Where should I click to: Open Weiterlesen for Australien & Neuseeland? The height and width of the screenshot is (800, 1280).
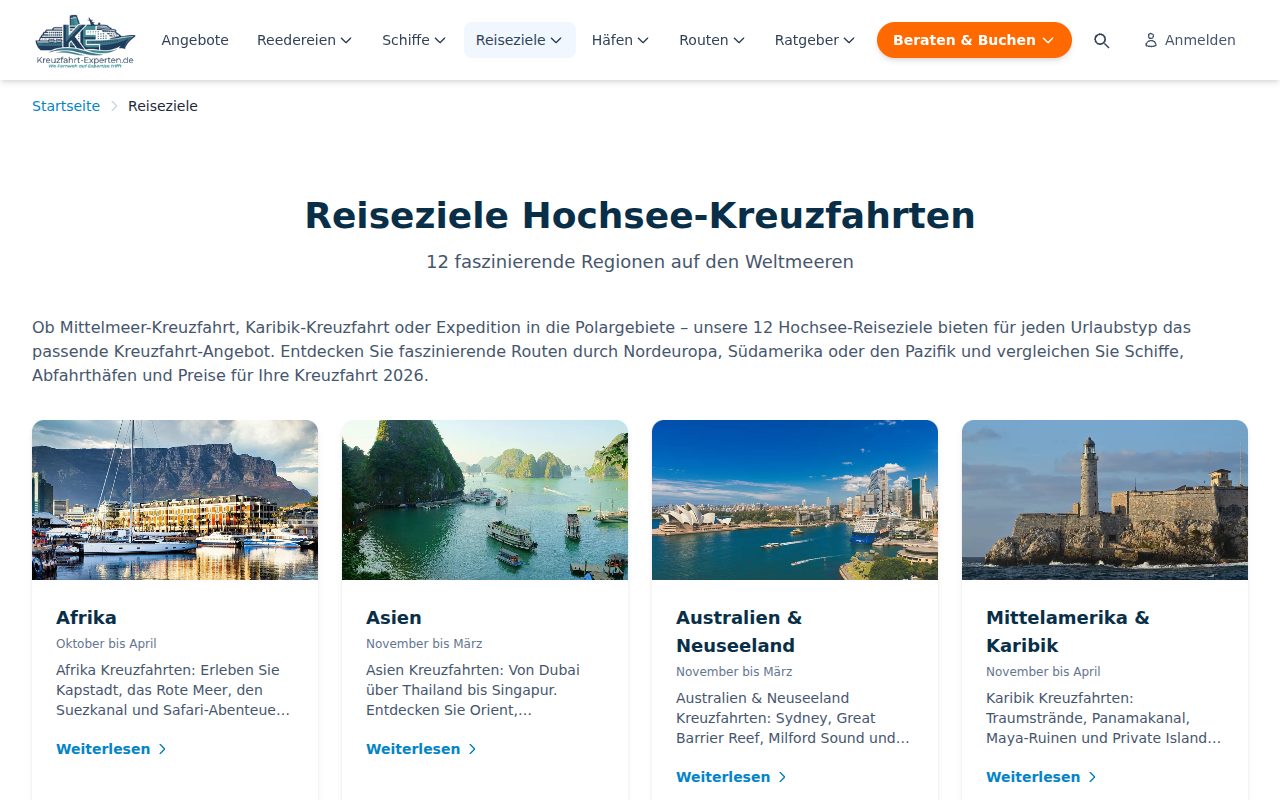[731, 777]
